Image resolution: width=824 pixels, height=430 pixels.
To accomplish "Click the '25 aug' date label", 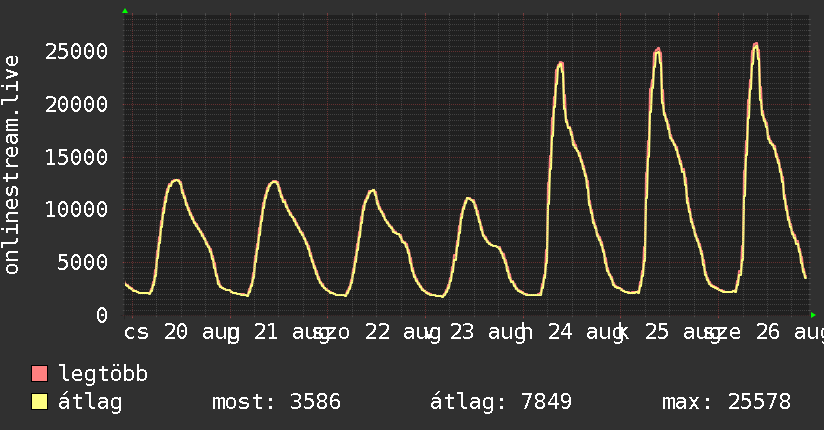I will pos(682,332).
